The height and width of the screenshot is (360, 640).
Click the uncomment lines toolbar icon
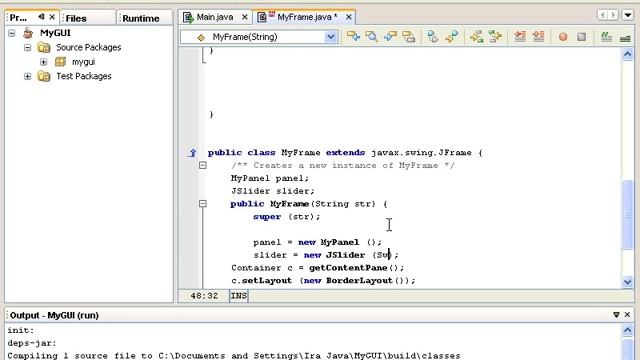pos(625,38)
